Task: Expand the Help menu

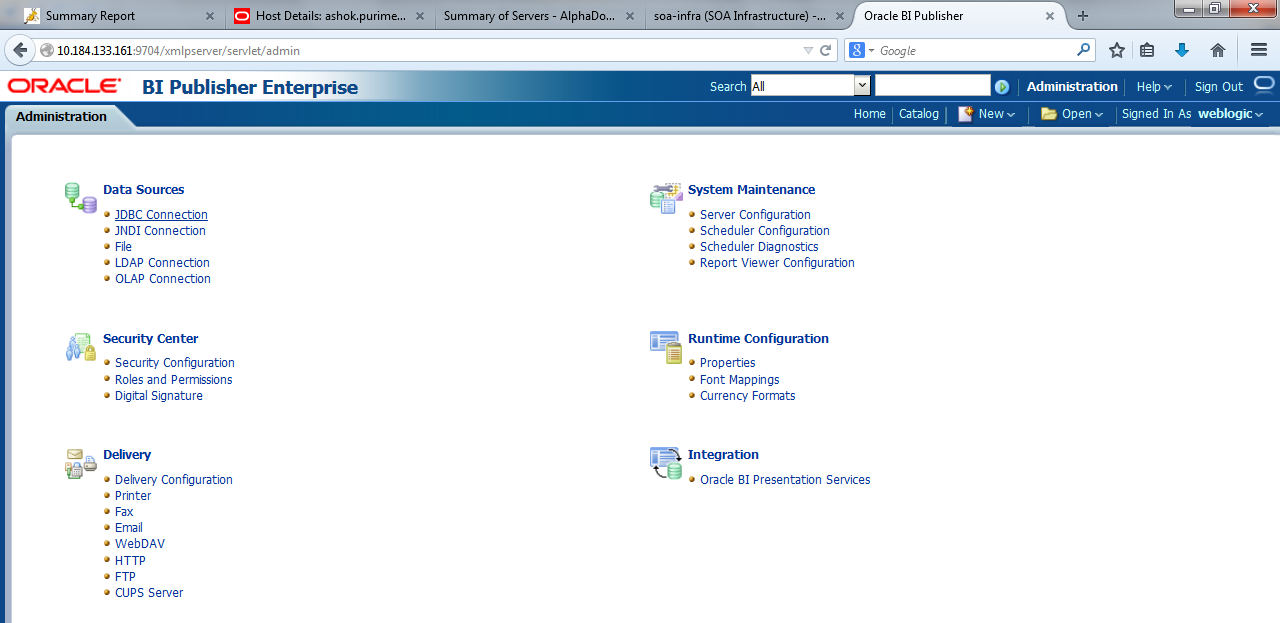Action: click(x=1154, y=87)
